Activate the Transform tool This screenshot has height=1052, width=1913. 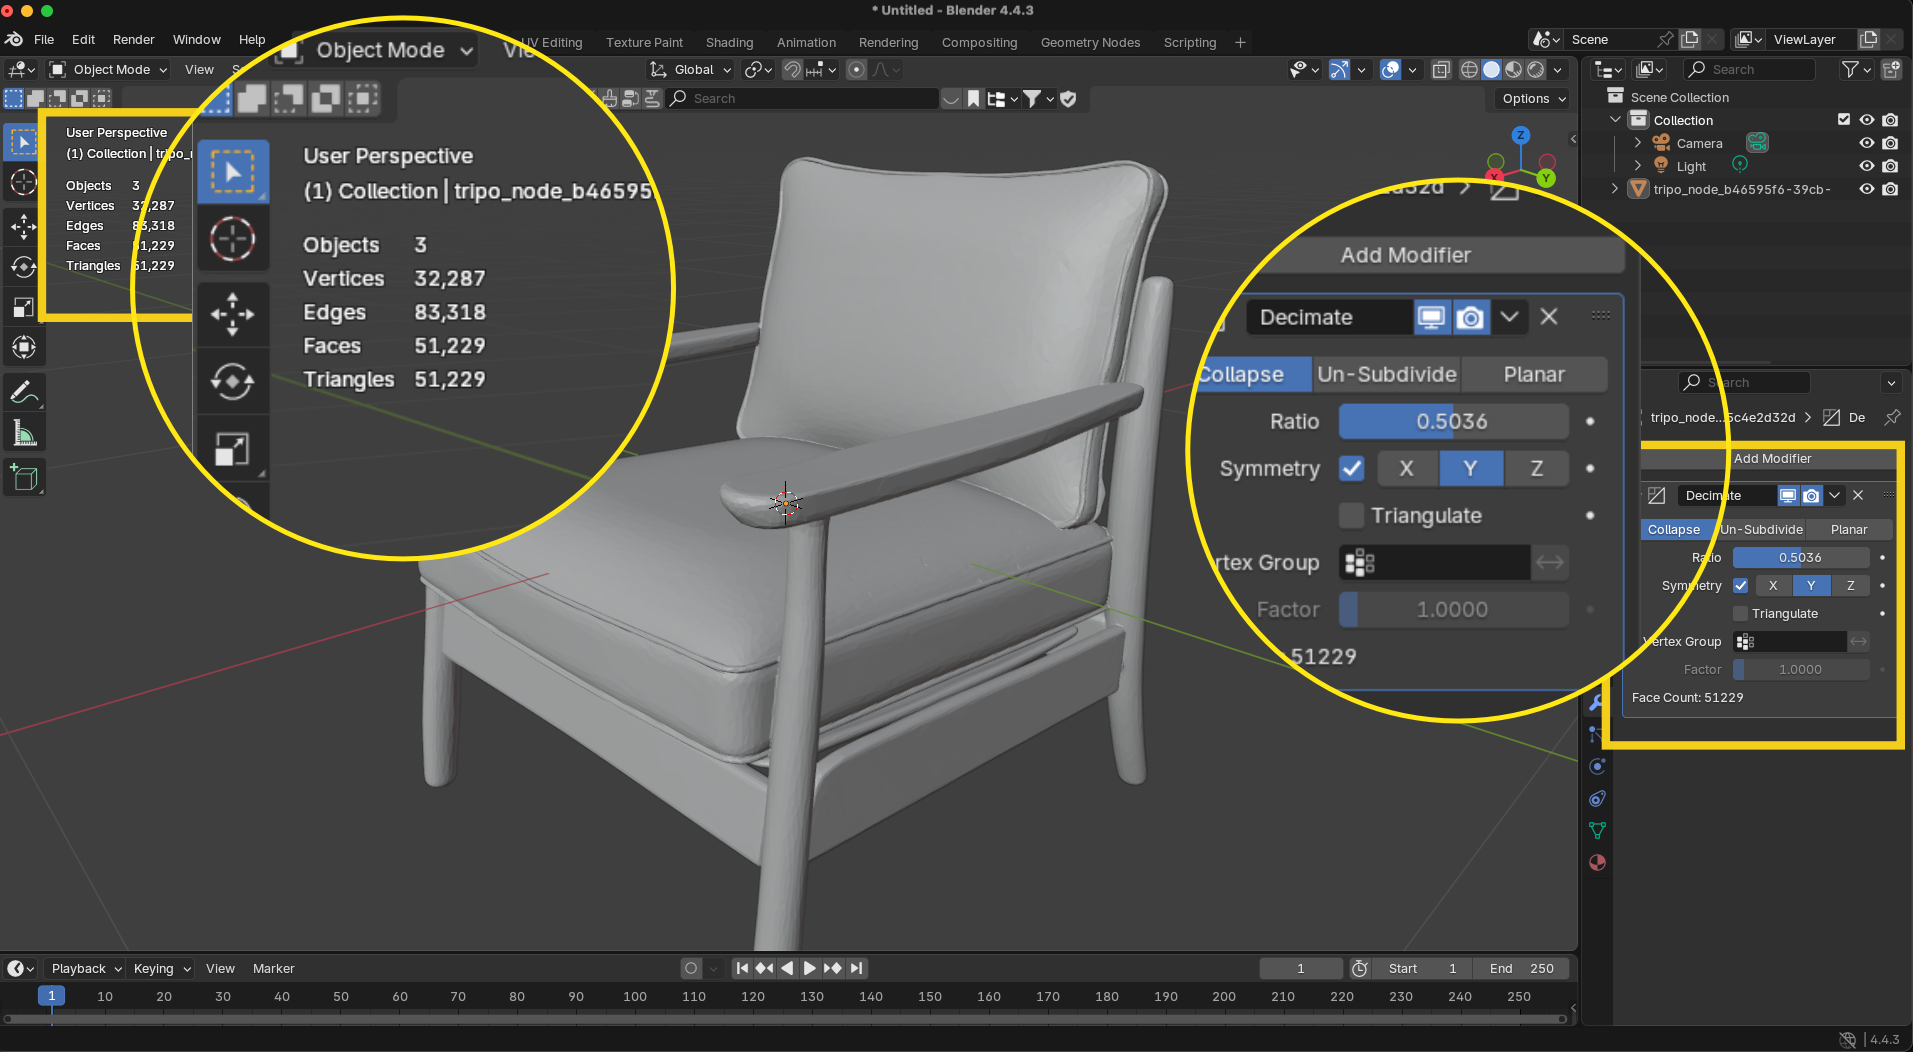24,348
